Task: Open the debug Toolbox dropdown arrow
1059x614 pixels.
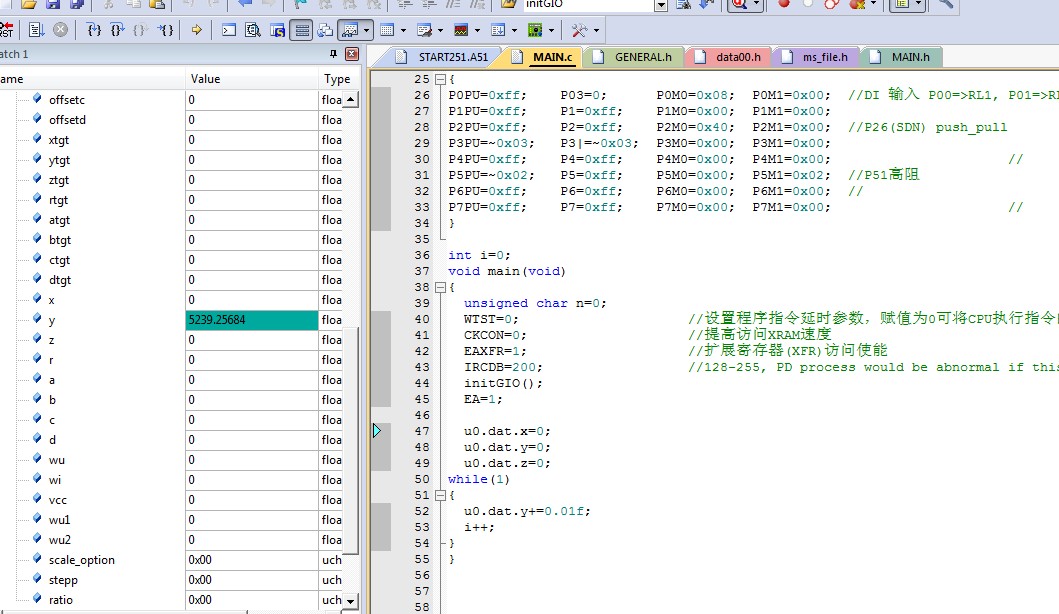Action: tap(596, 30)
